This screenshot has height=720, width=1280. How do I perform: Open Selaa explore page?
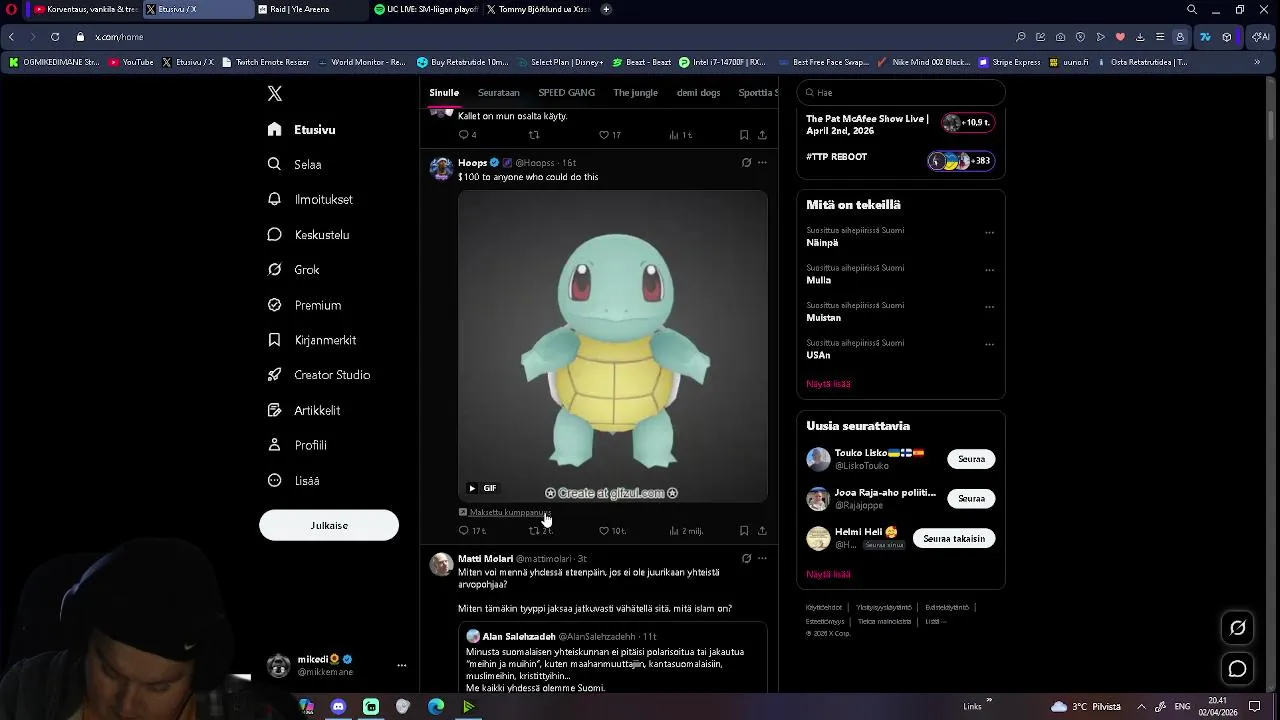pos(294,165)
